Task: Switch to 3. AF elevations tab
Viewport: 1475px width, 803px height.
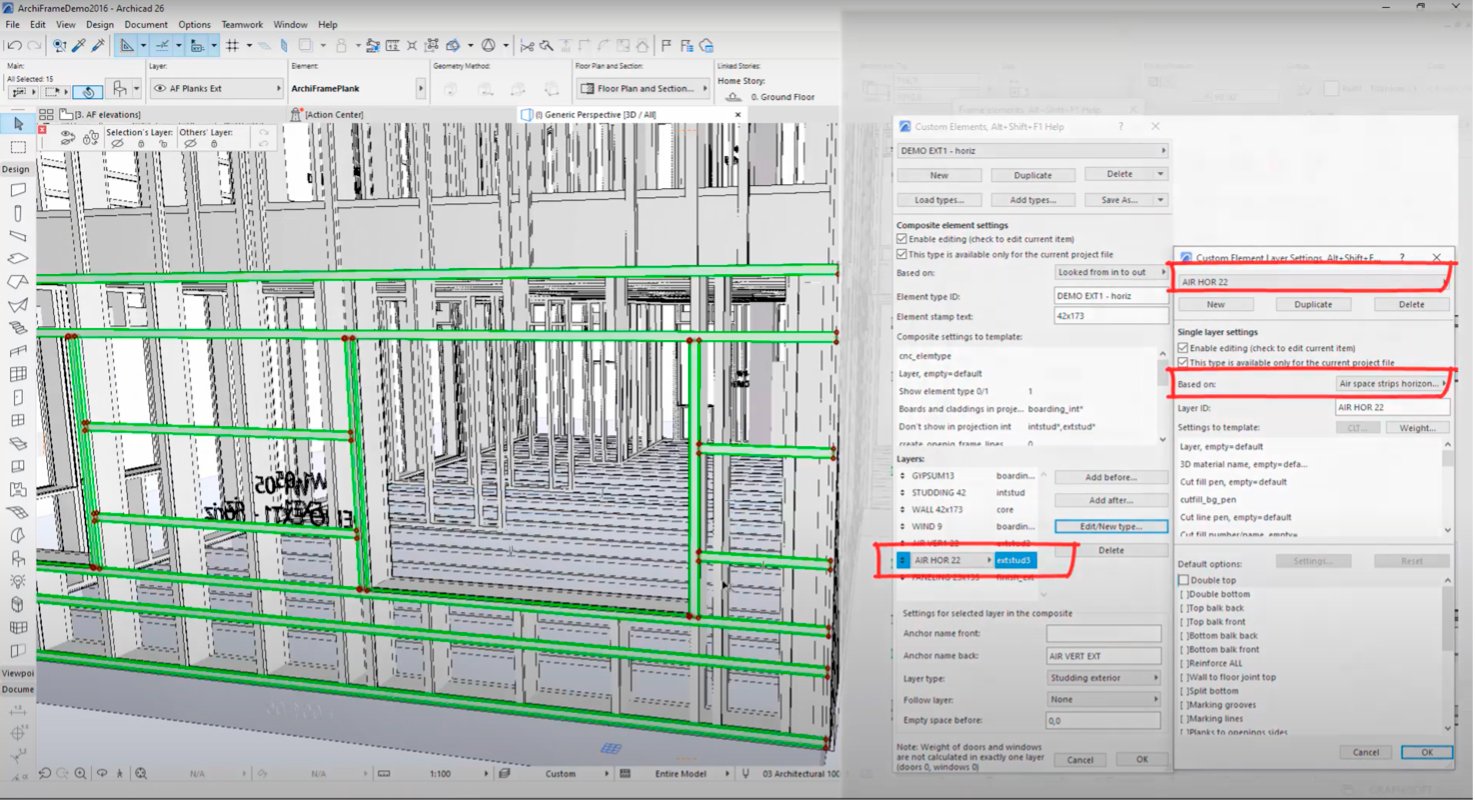Action: [x=98, y=115]
